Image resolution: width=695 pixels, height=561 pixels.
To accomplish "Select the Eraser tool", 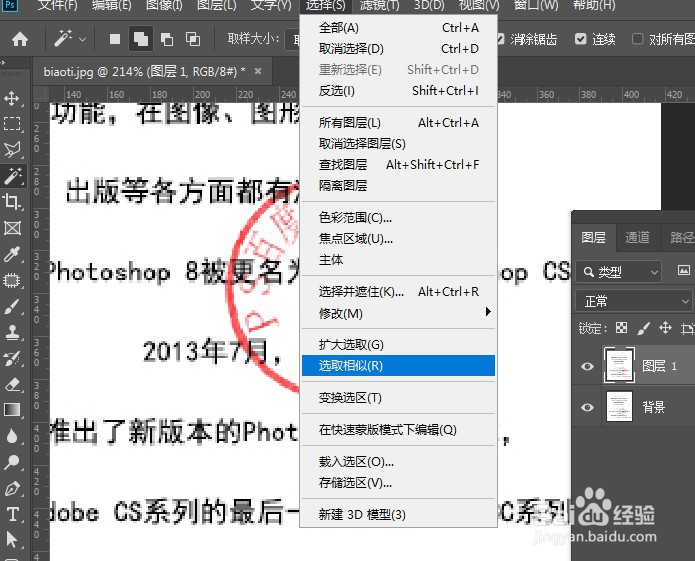I will tap(12, 384).
